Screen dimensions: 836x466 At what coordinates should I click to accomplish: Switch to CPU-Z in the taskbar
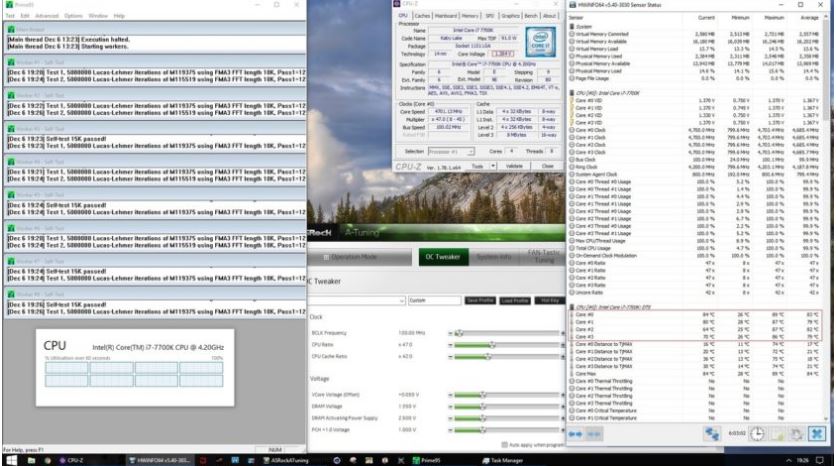coord(72,460)
